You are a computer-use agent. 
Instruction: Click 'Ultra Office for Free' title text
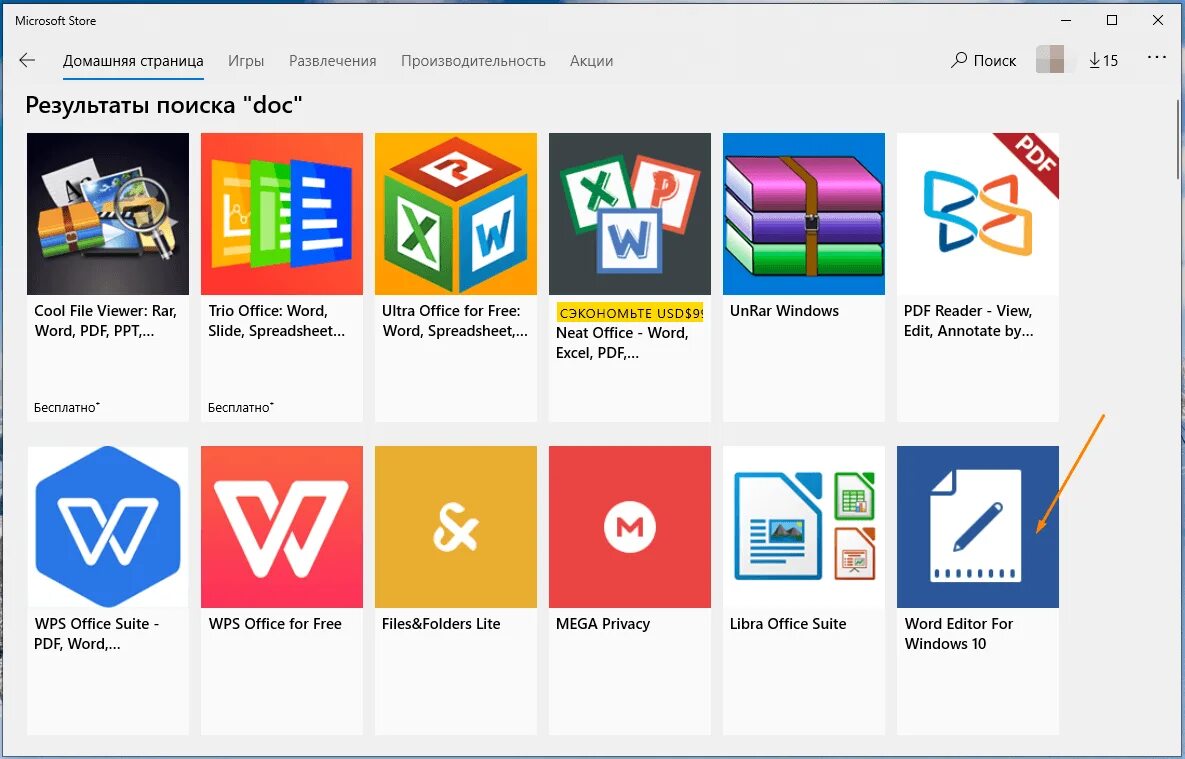(454, 321)
